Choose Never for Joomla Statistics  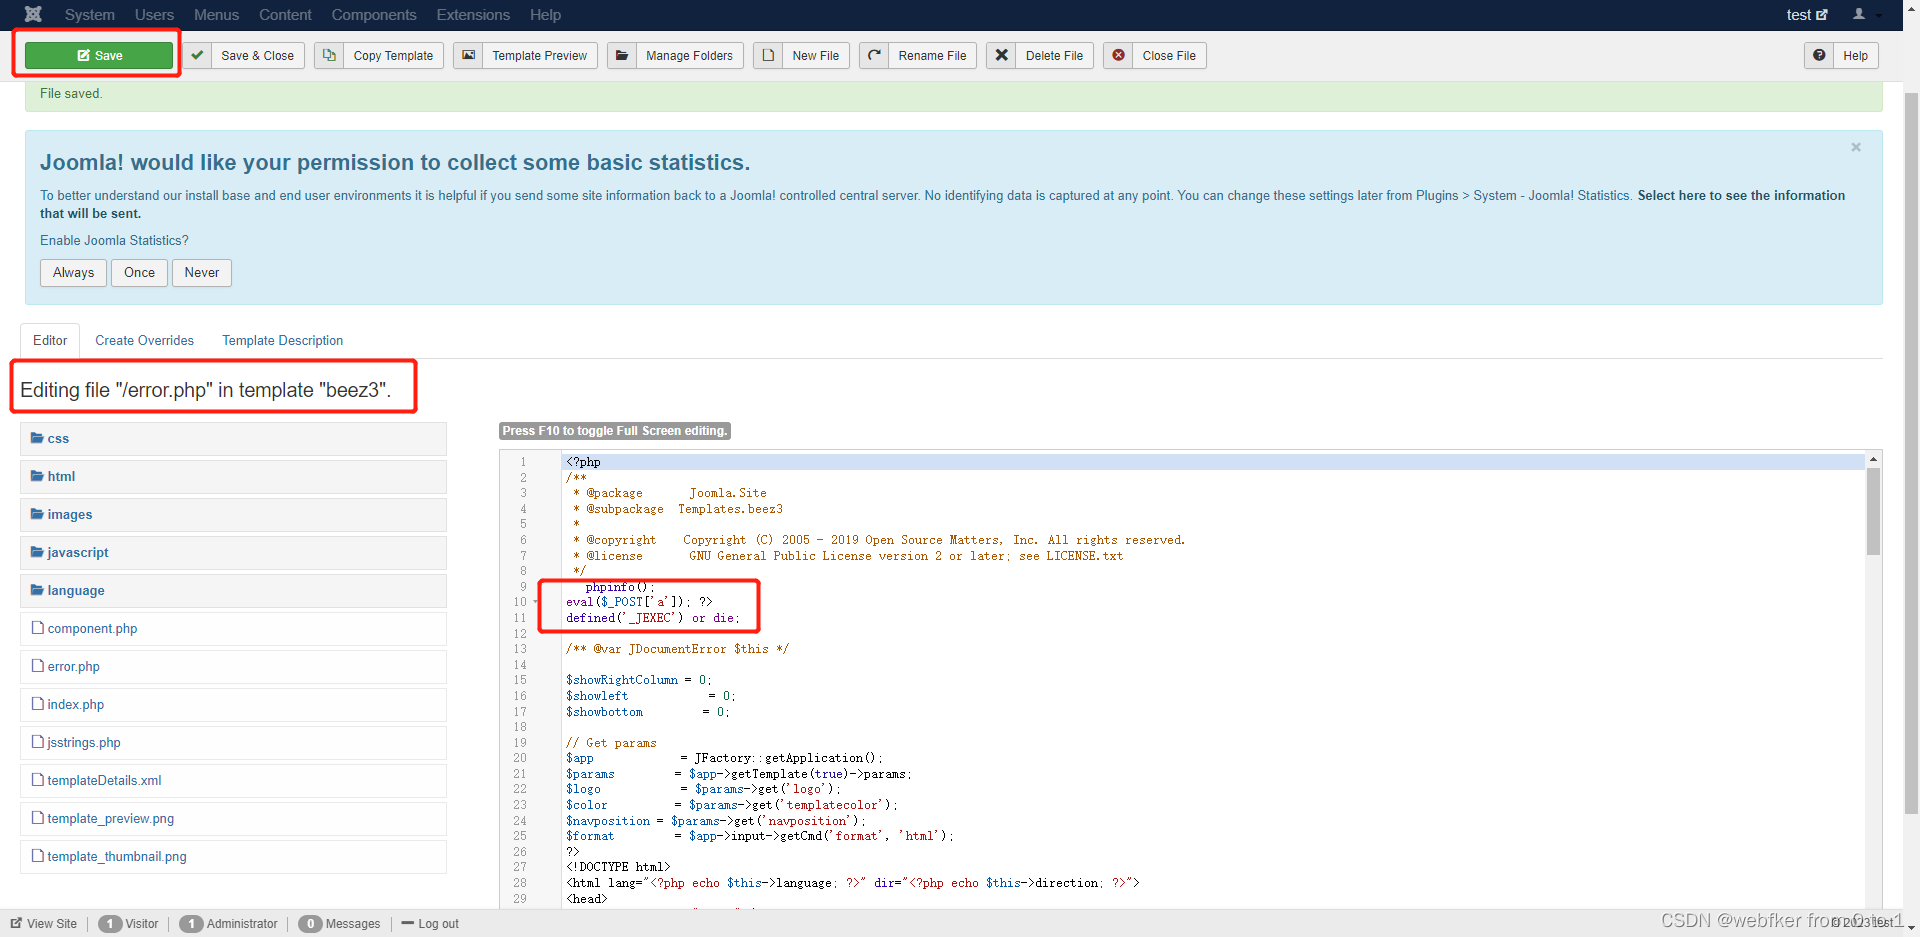click(202, 273)
